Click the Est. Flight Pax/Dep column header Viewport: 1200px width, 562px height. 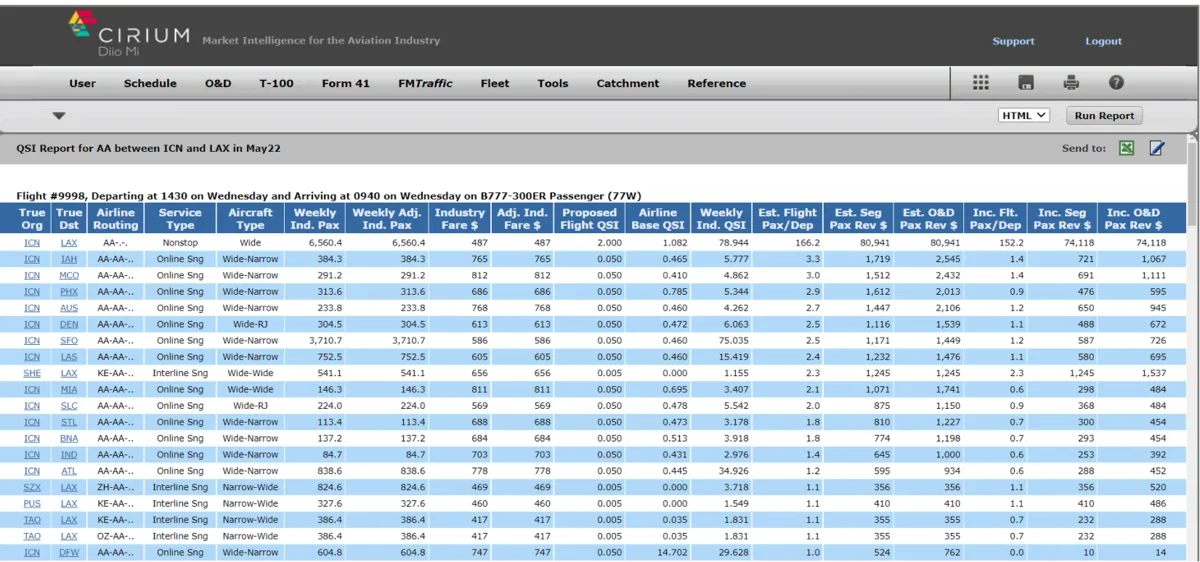(788, 219)
